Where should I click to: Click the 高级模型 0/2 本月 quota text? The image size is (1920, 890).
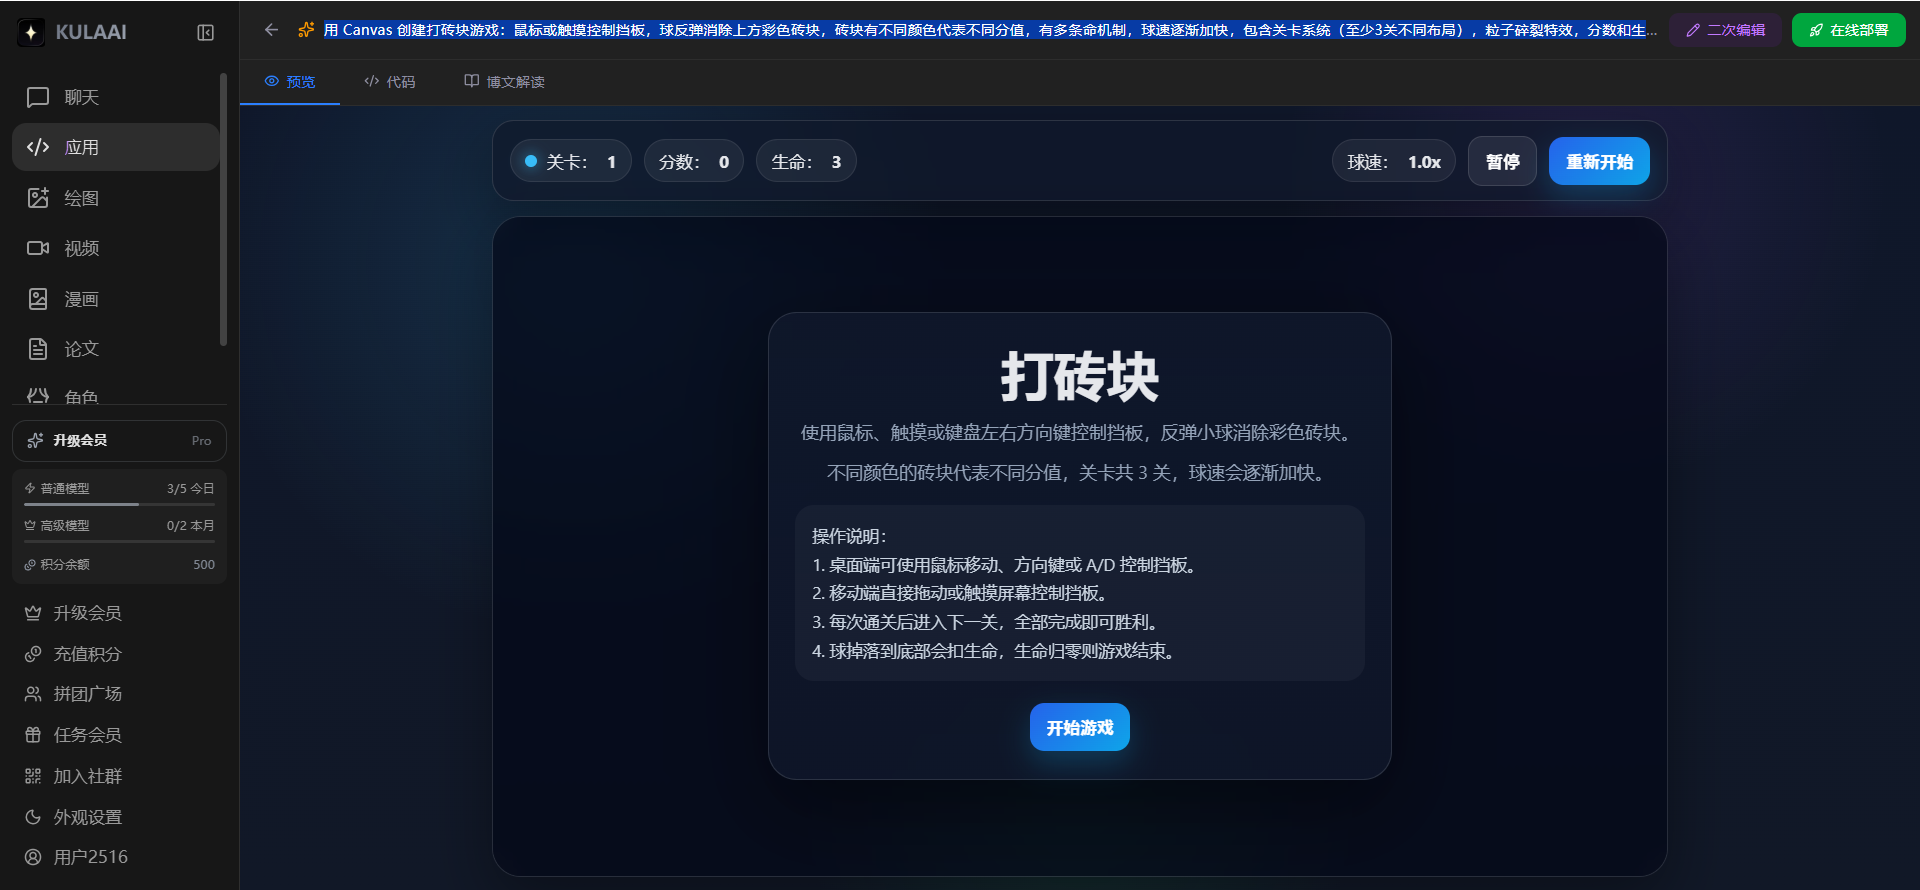119,526
